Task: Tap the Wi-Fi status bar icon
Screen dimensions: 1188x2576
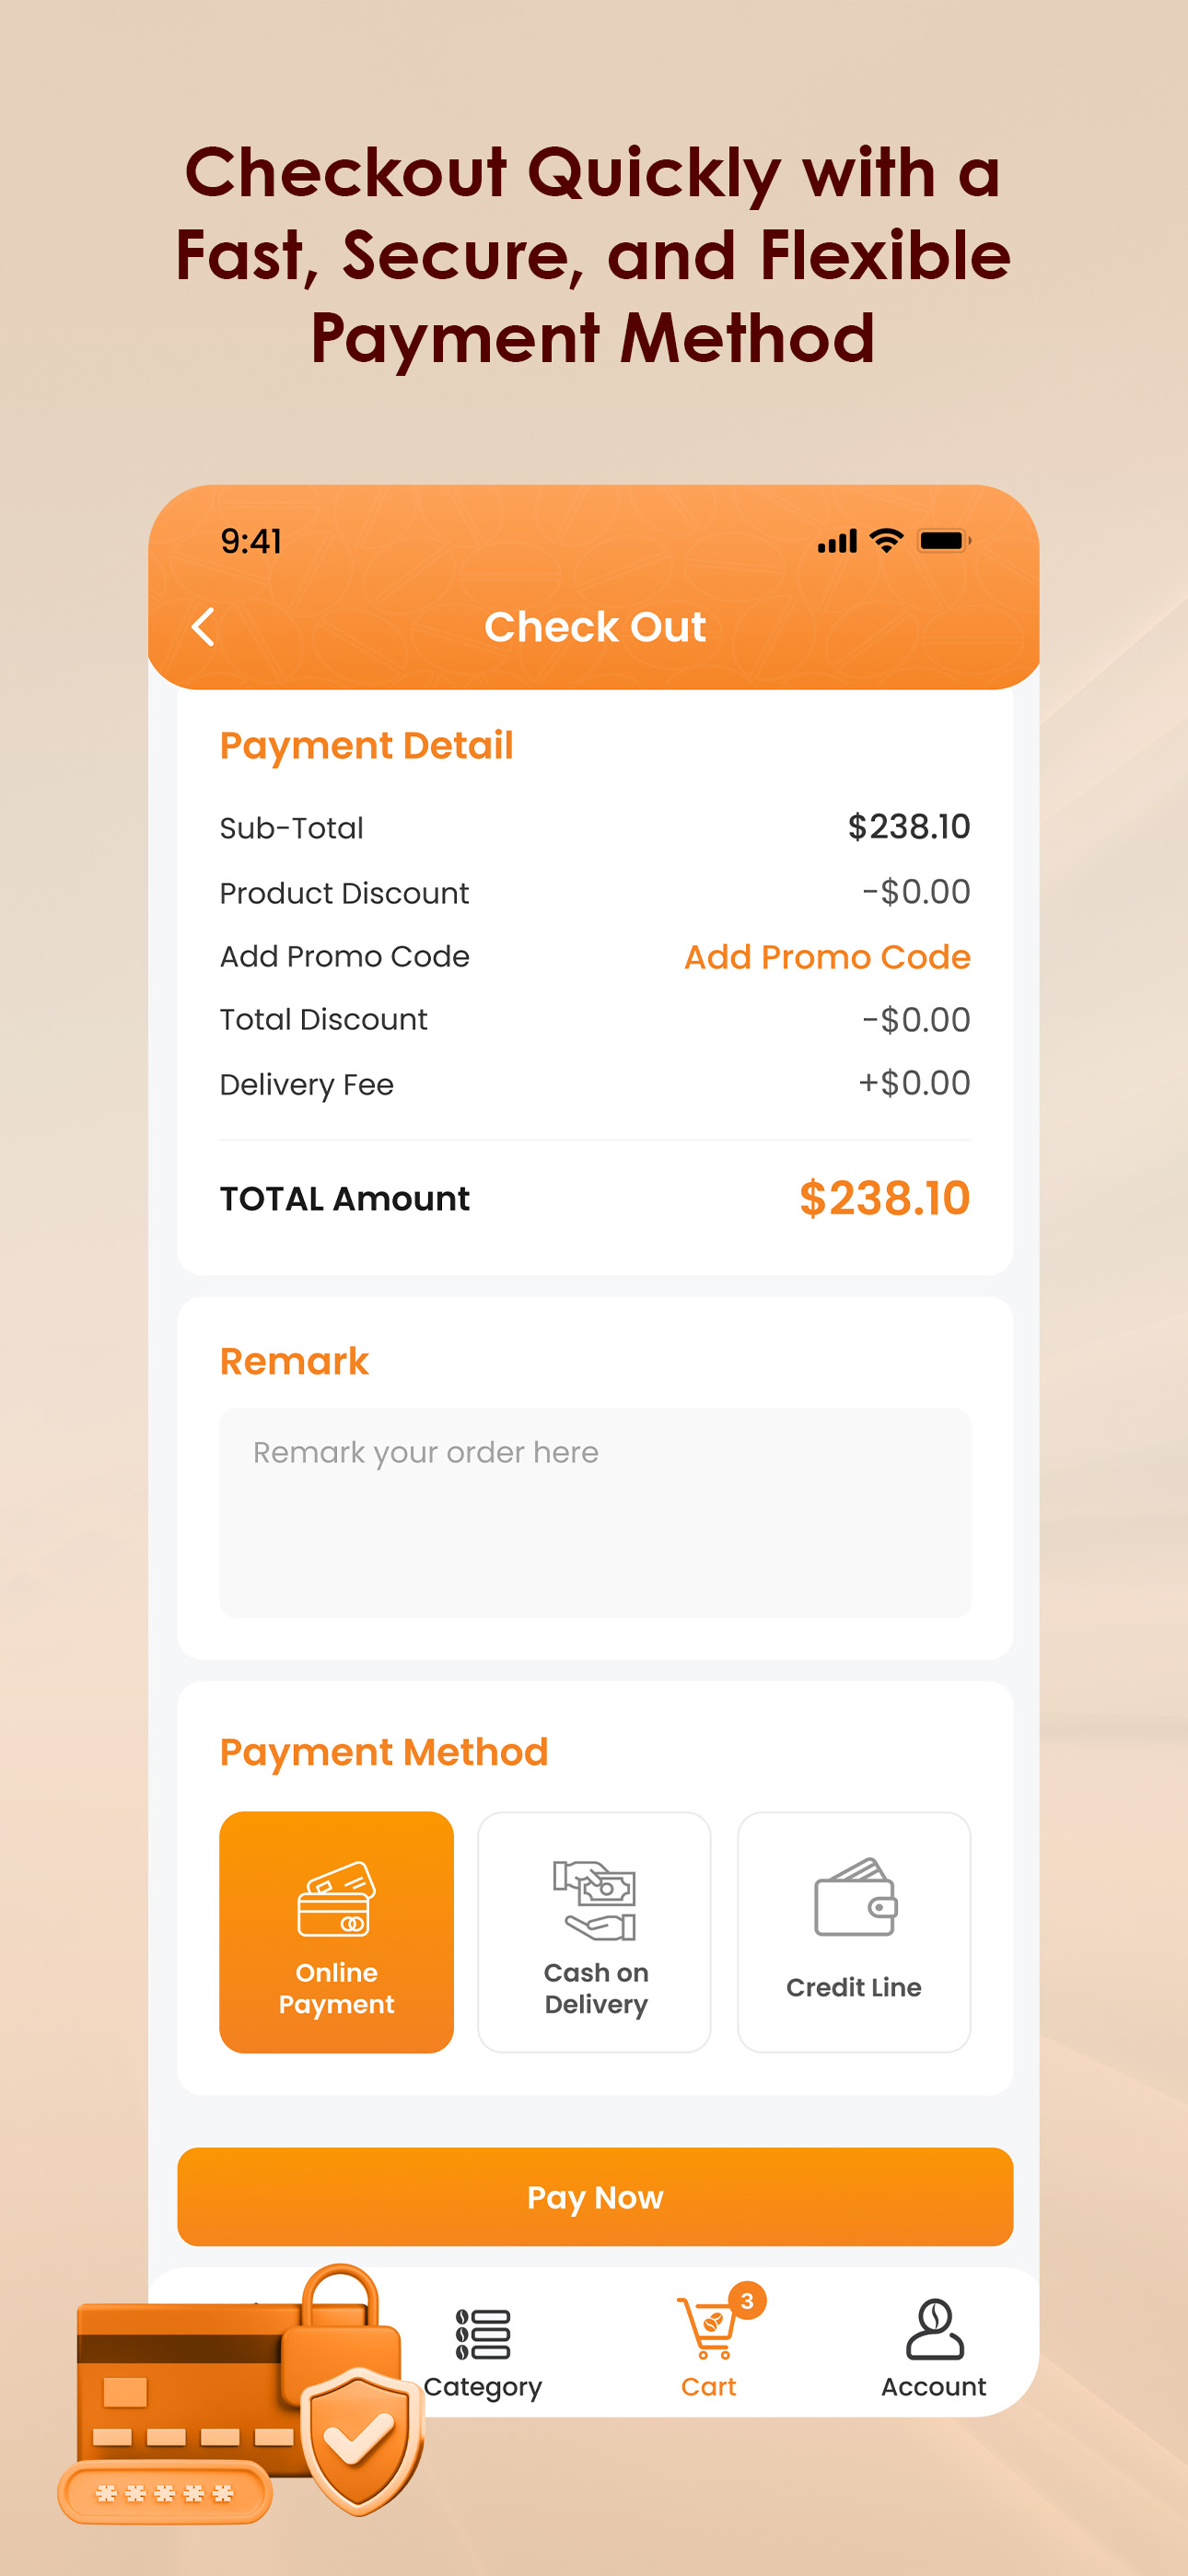Action: point(886,540)
